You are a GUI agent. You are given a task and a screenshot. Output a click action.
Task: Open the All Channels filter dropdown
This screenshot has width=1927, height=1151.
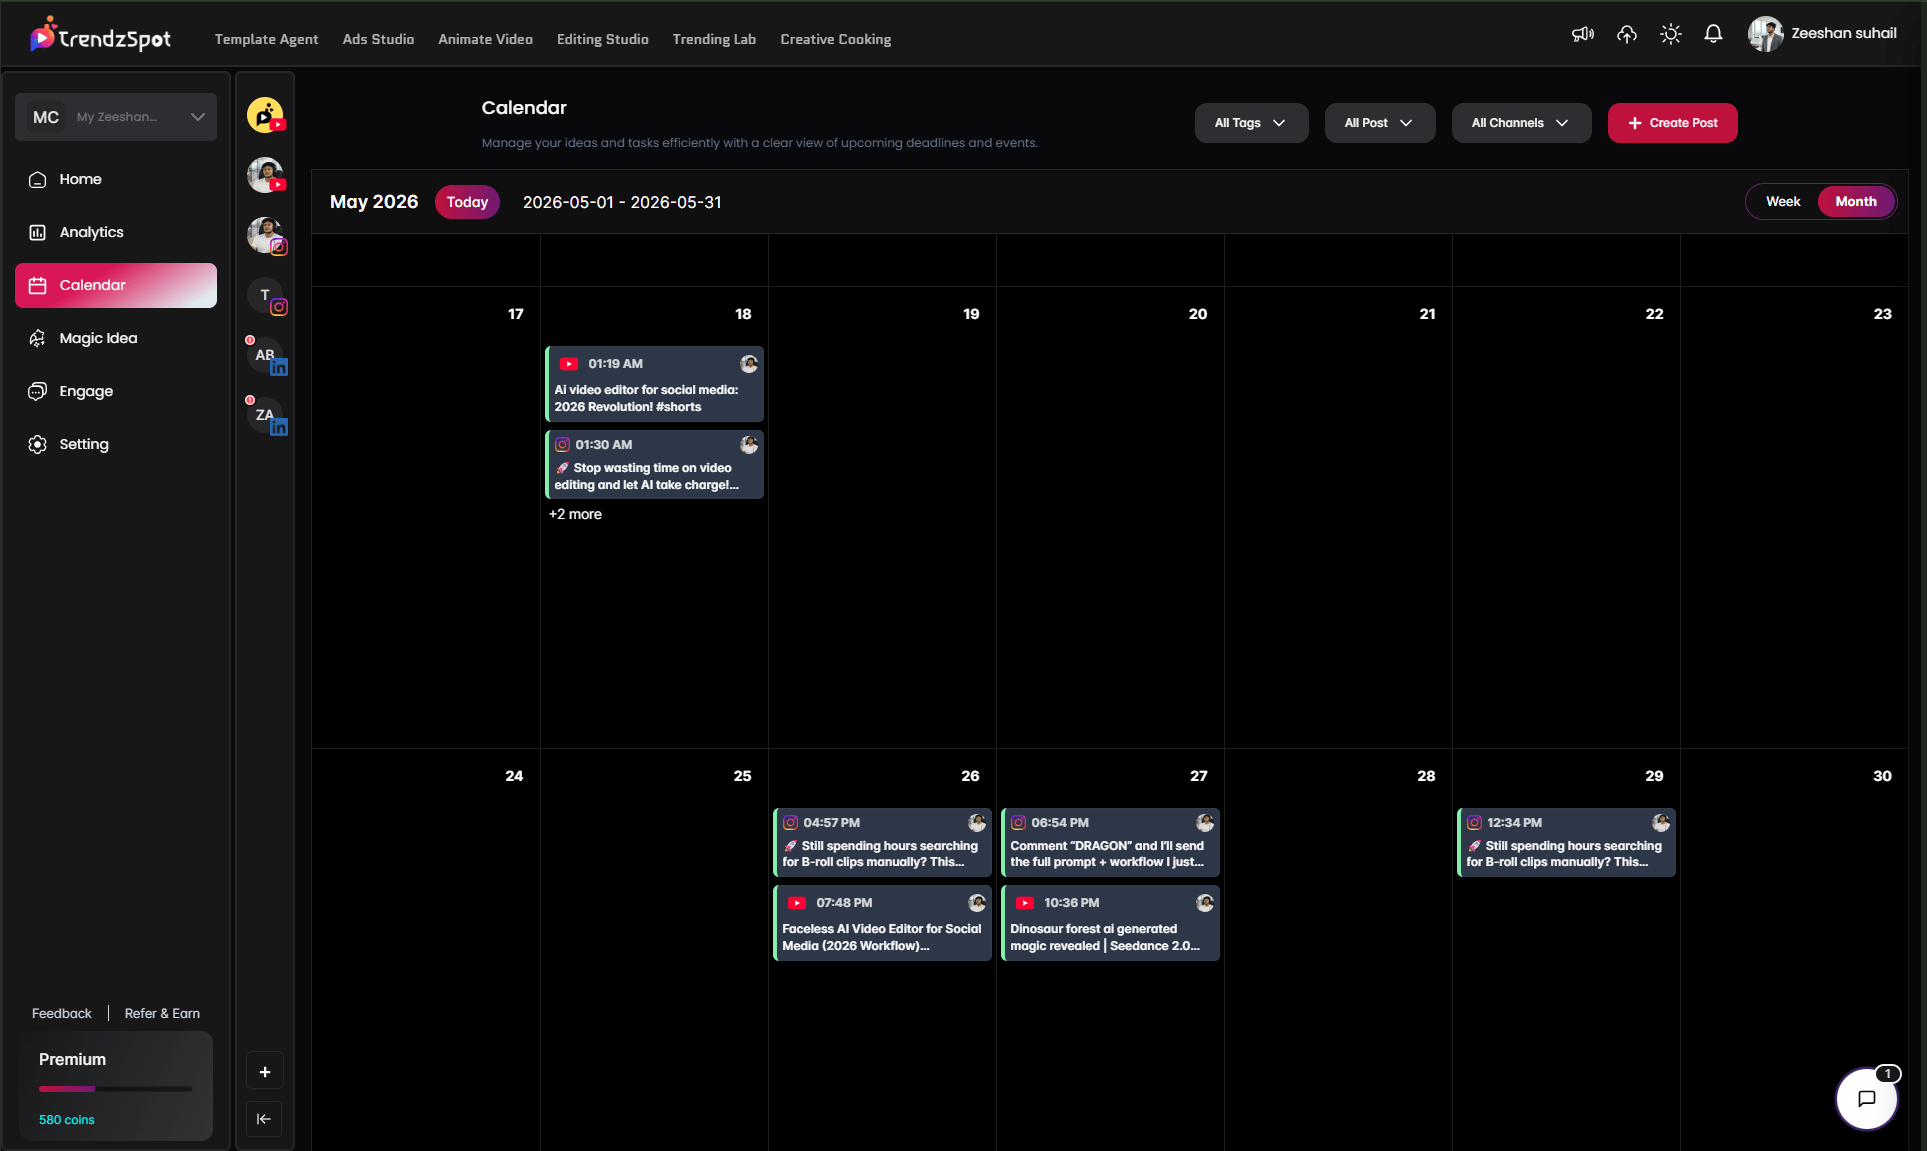[1521, 123]
